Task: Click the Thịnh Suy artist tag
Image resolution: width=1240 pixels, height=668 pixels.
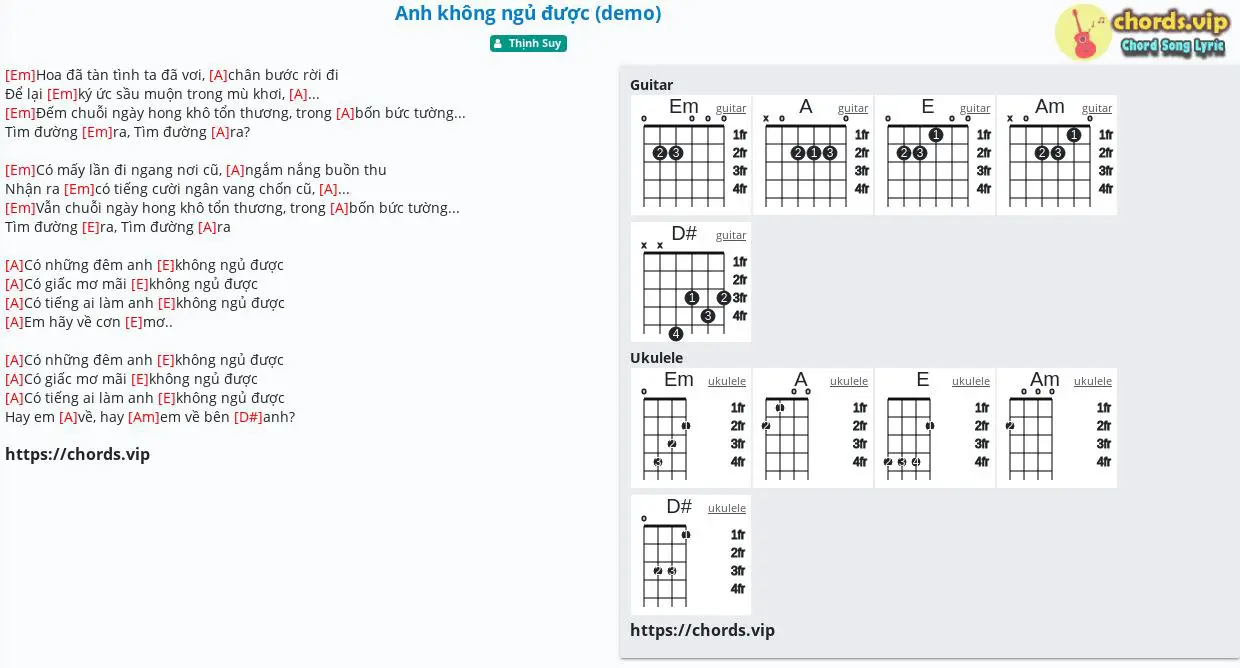Action: pyautogui.click(x=528, y=43)
